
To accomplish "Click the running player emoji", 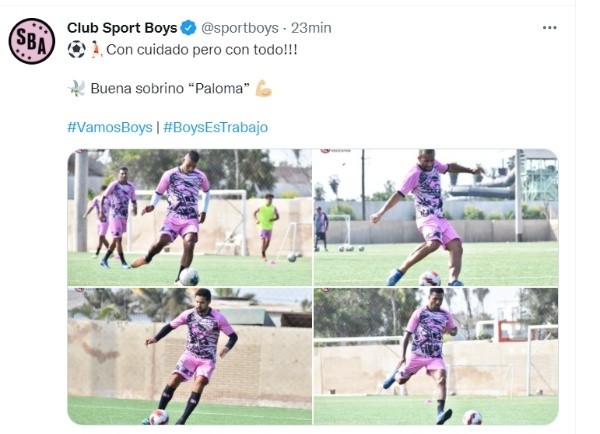I will click(97, 49).
